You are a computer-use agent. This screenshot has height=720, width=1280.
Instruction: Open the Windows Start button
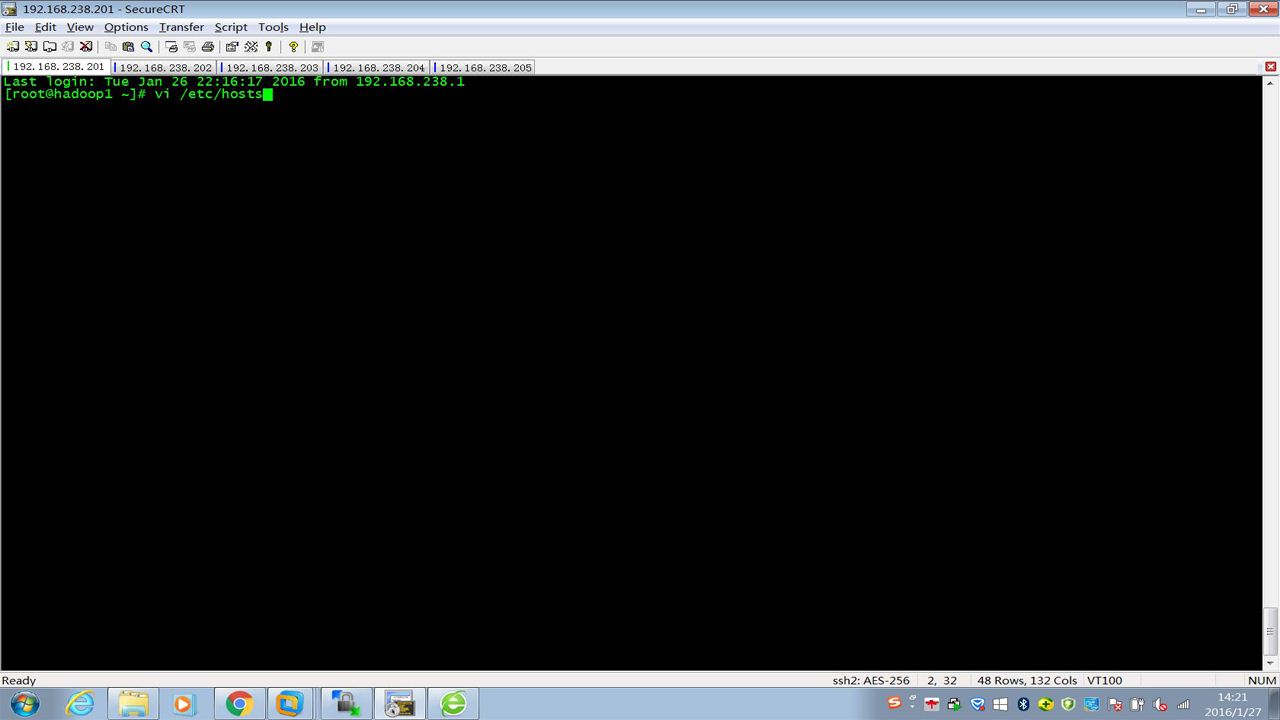click(23, 704)
